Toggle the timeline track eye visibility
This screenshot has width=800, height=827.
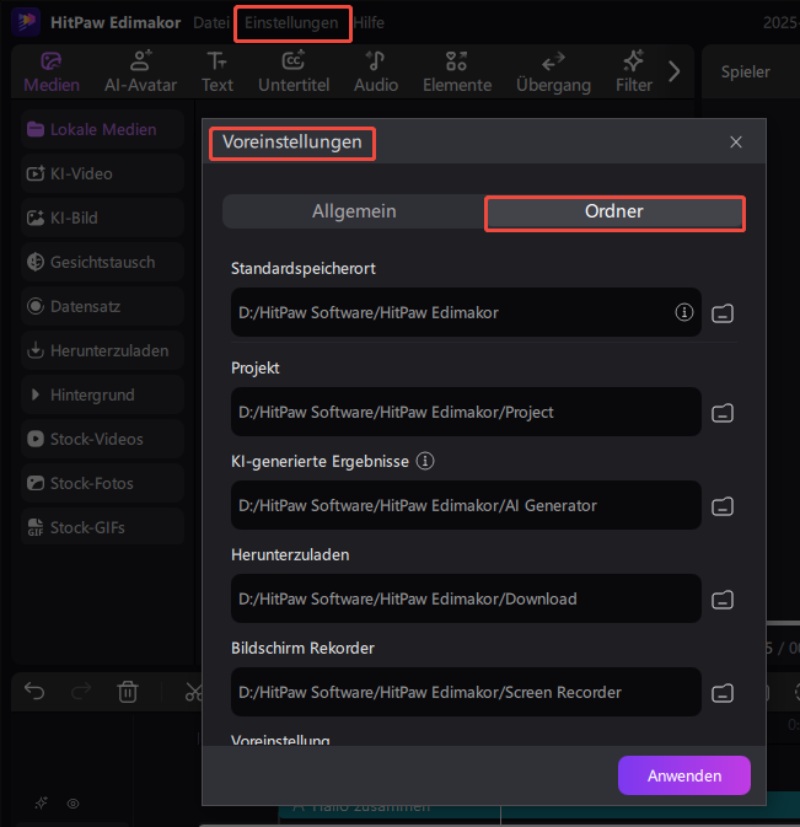click(x=73, y=803)
